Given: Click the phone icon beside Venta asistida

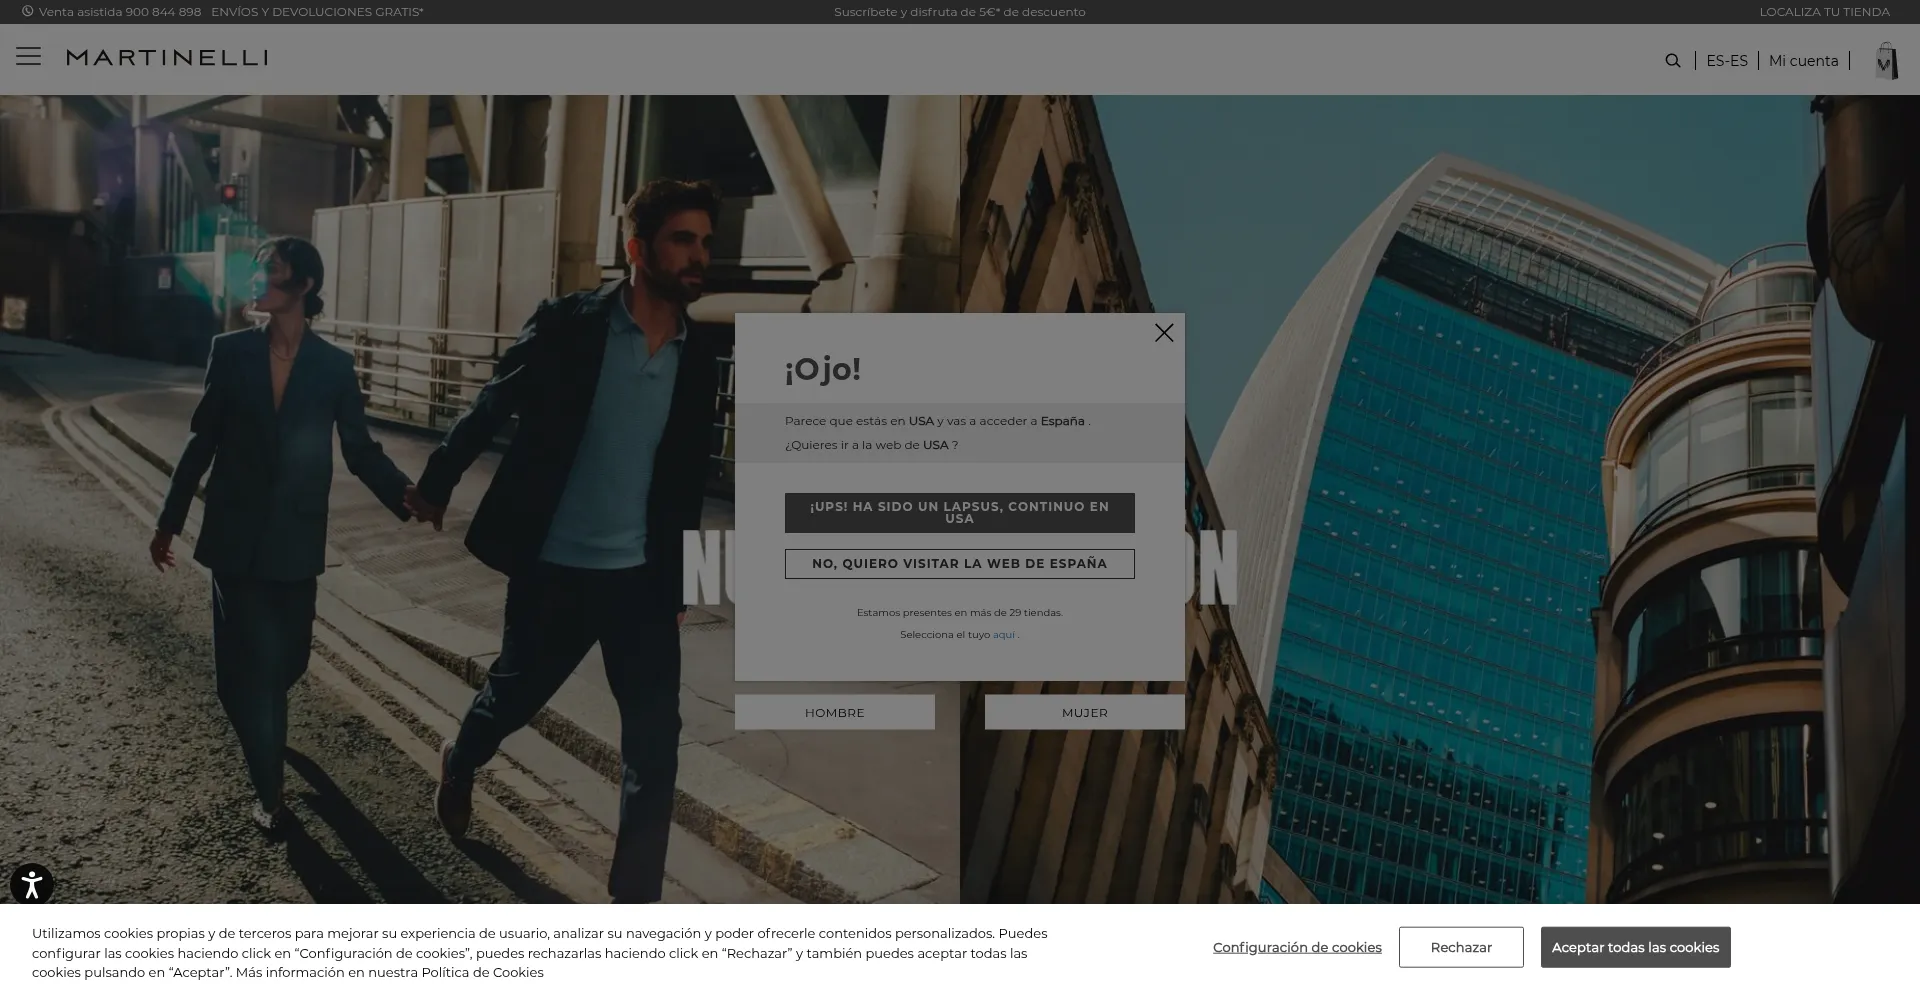Looking at the screenshot, I should [28, 12].
